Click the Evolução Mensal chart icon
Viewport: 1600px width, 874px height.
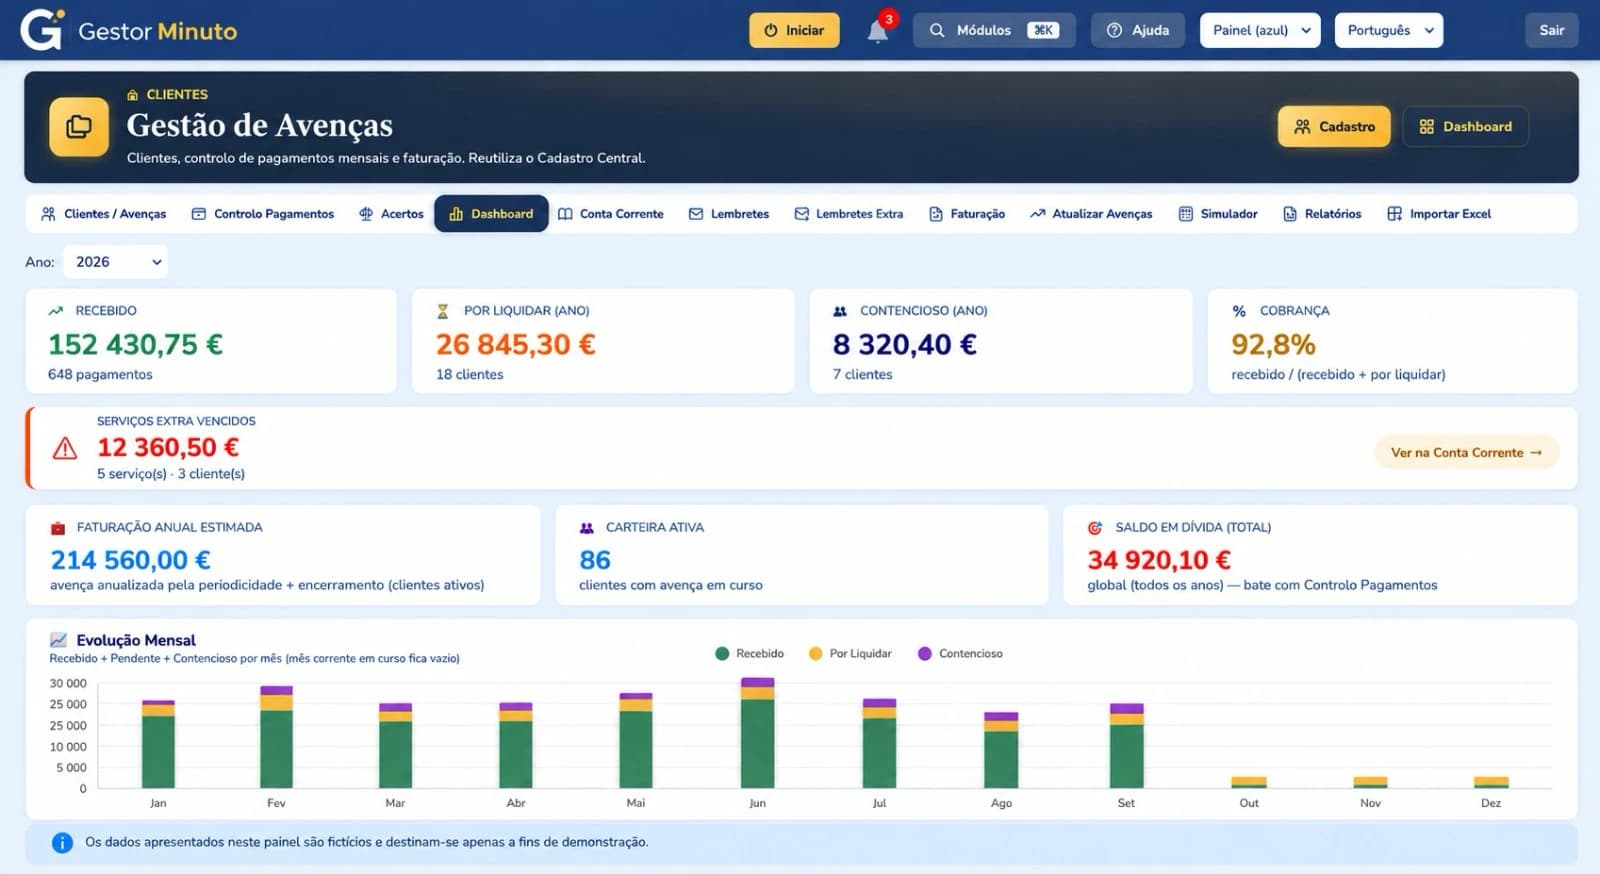[x=59, y=640]
